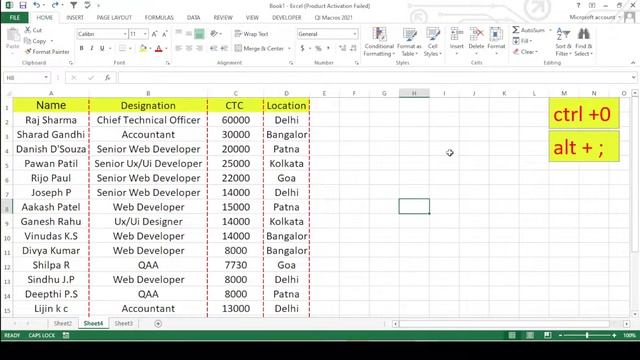Toggle Wrap Text
This screenshot has width=640, height=360.
coord(251,34)
